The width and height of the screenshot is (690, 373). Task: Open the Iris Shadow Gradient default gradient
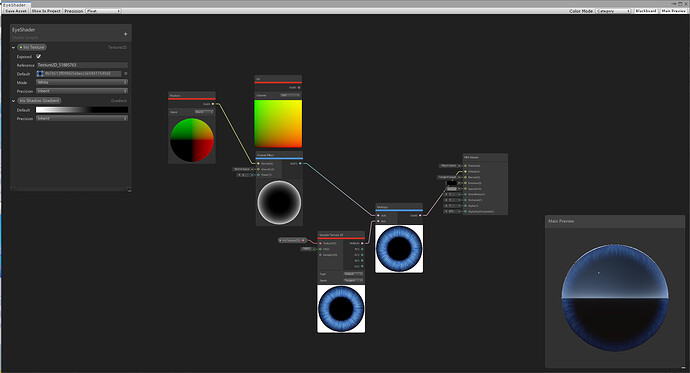tap(82, 110)
